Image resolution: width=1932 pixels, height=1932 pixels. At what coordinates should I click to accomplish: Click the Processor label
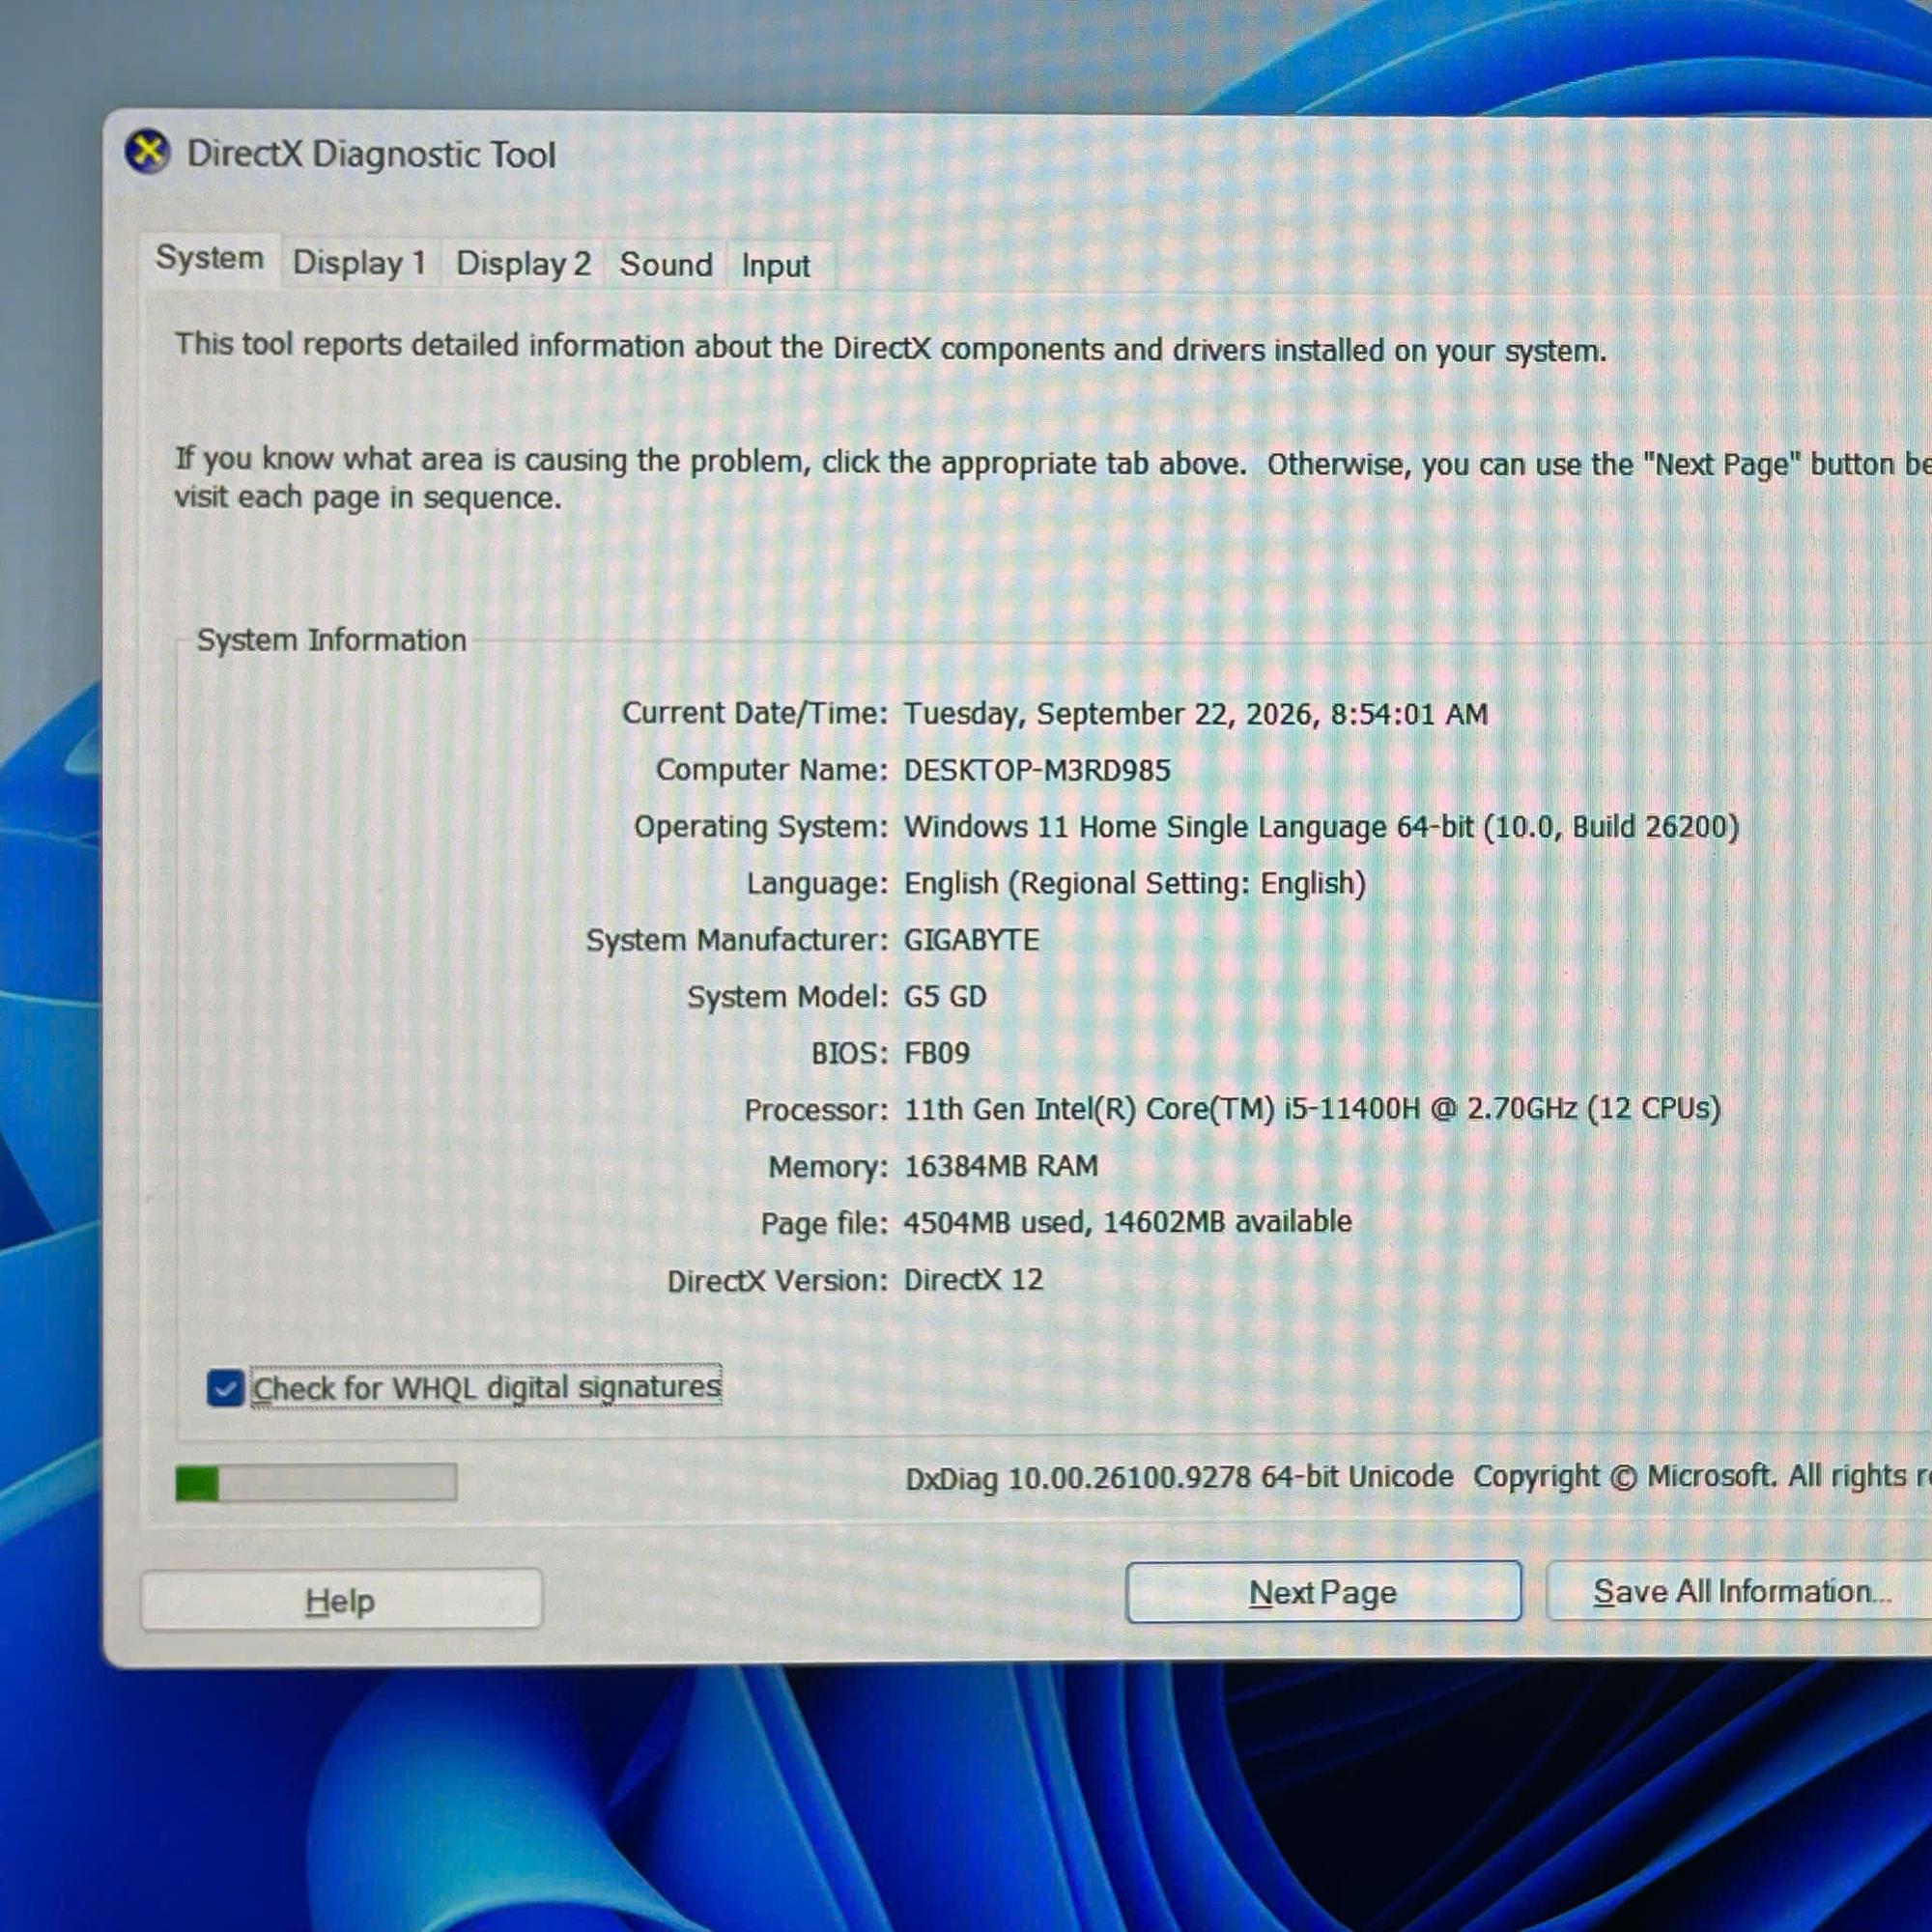click(x=816, y=1110)
